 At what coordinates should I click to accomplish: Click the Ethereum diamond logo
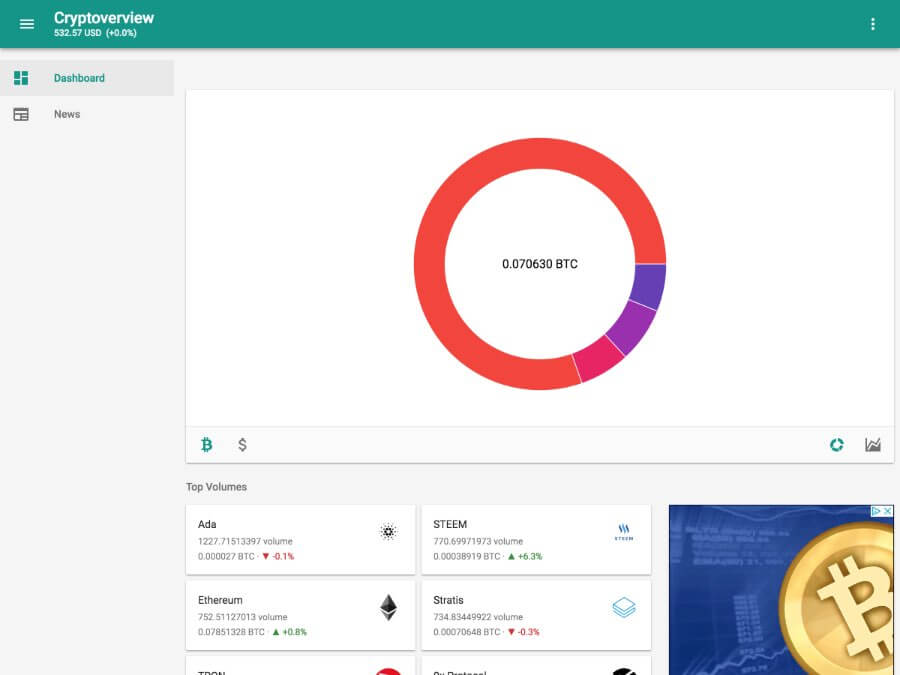pyautogui.click(x=388, y=608)
